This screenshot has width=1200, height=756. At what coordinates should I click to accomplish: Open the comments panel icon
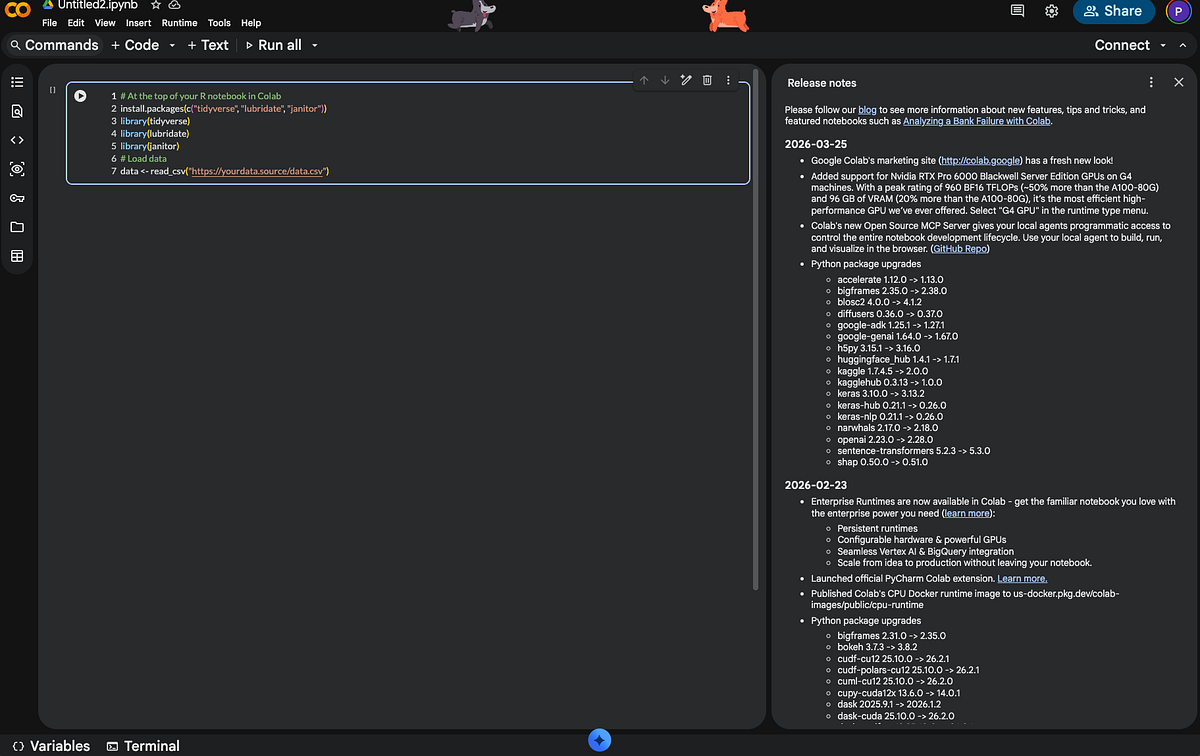point(1018,11)
